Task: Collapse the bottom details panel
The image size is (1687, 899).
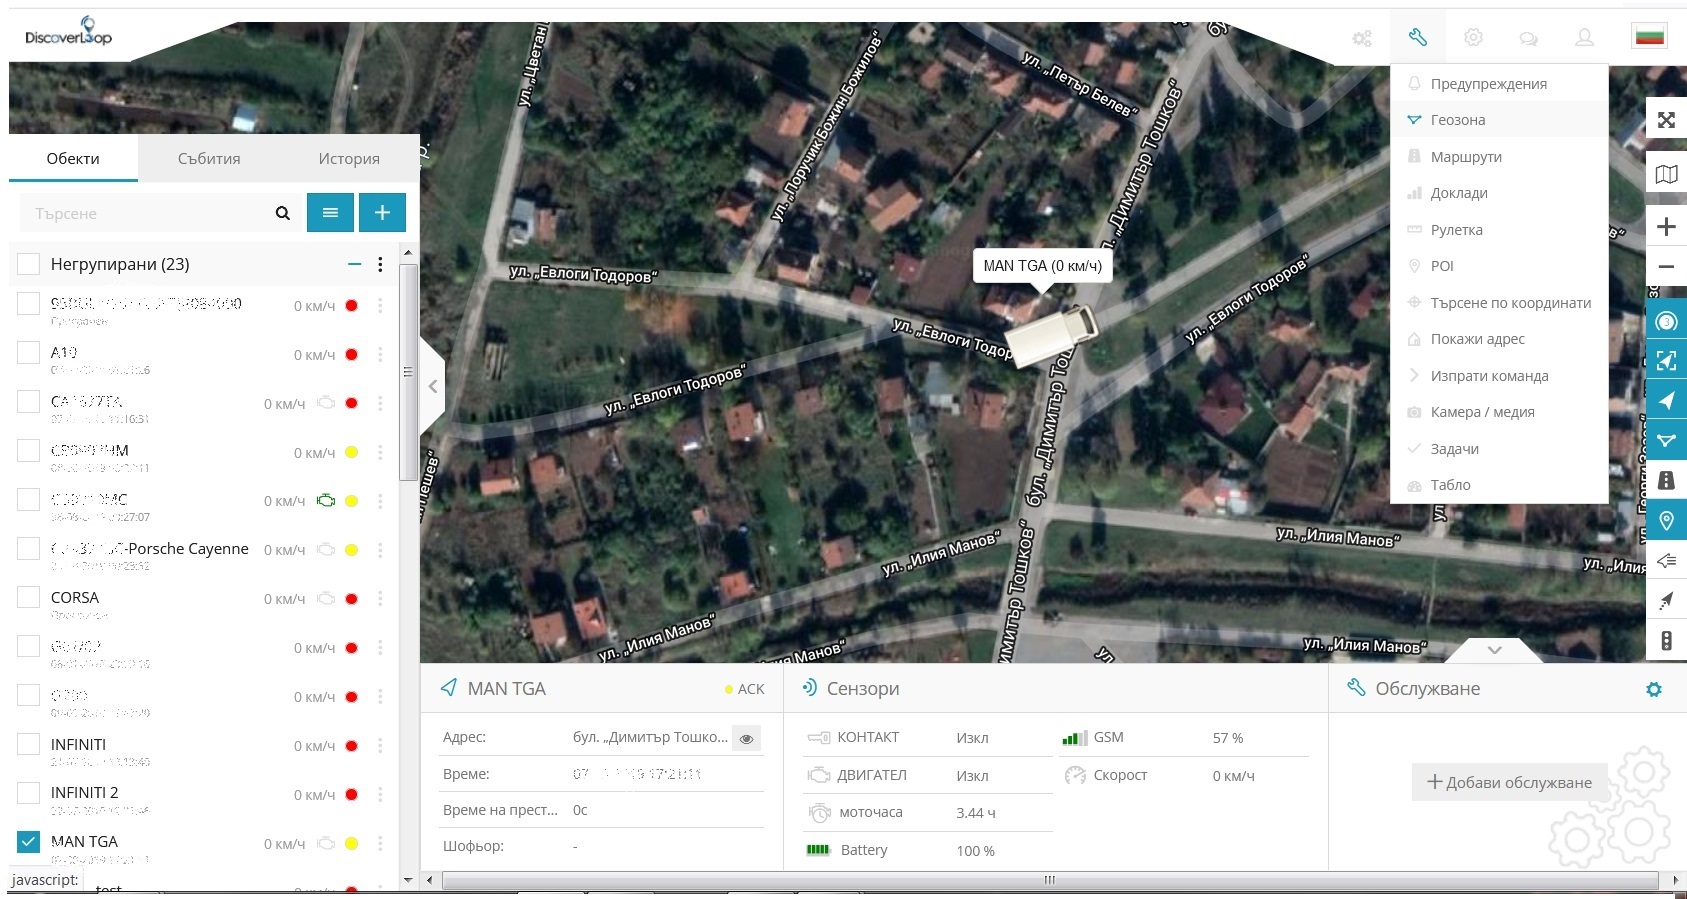Action: (x=1494, y=650)
